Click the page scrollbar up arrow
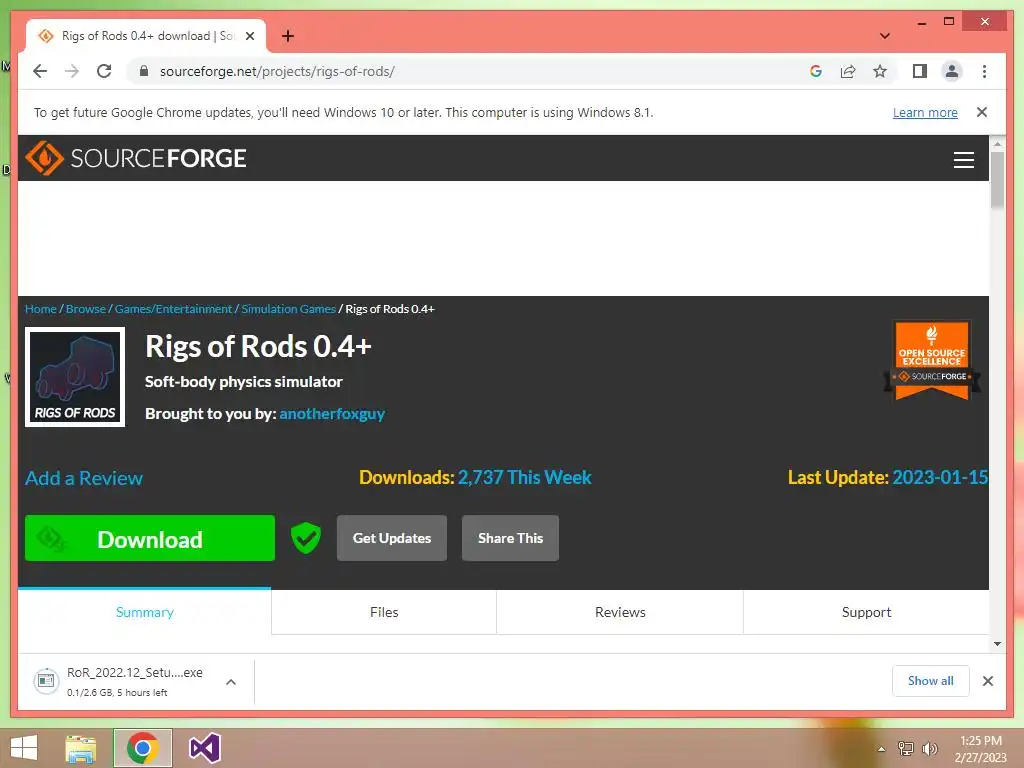Screen dimensions: 1024x768 tap(997, 144)
